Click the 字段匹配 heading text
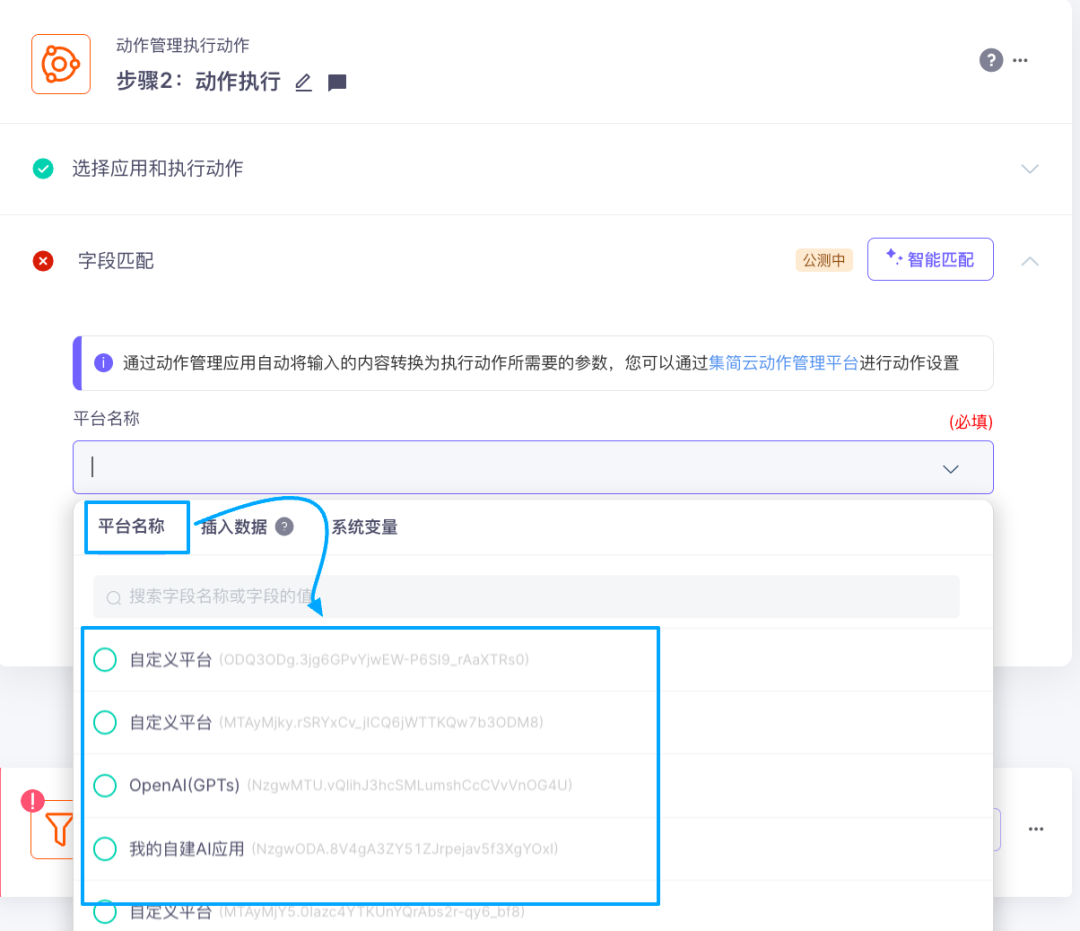1080x931 pixels. click(x=116, y=261)
